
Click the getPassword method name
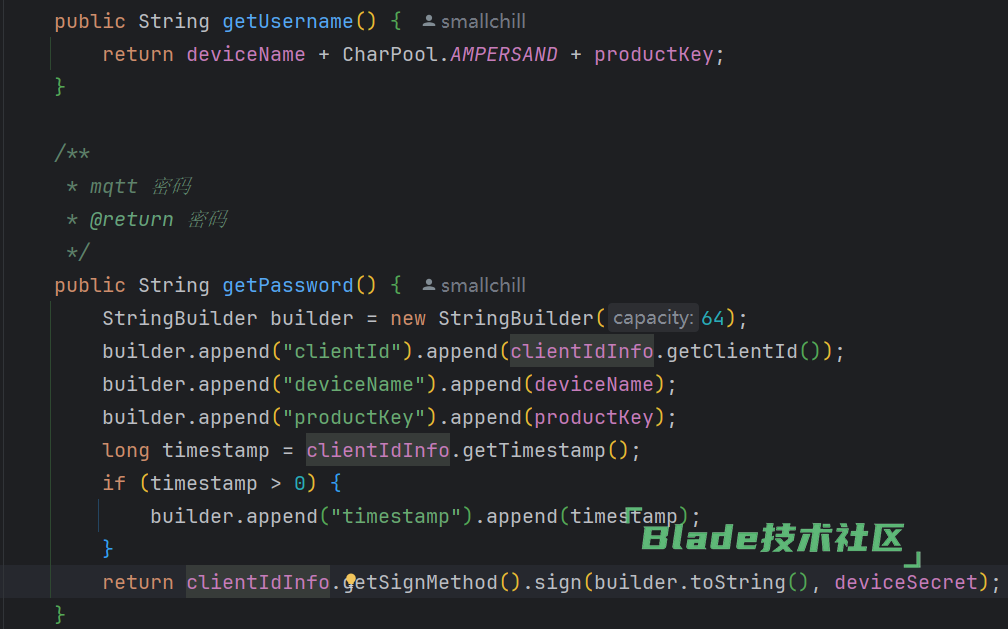[287, 285]
